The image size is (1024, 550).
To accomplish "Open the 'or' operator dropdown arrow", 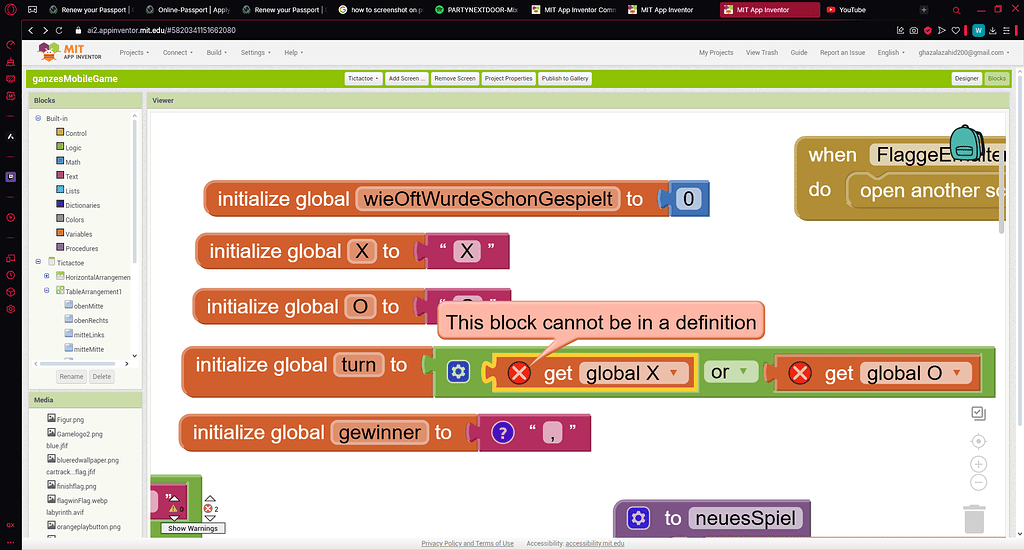I will pyautogui.click(x=743, y=373).
